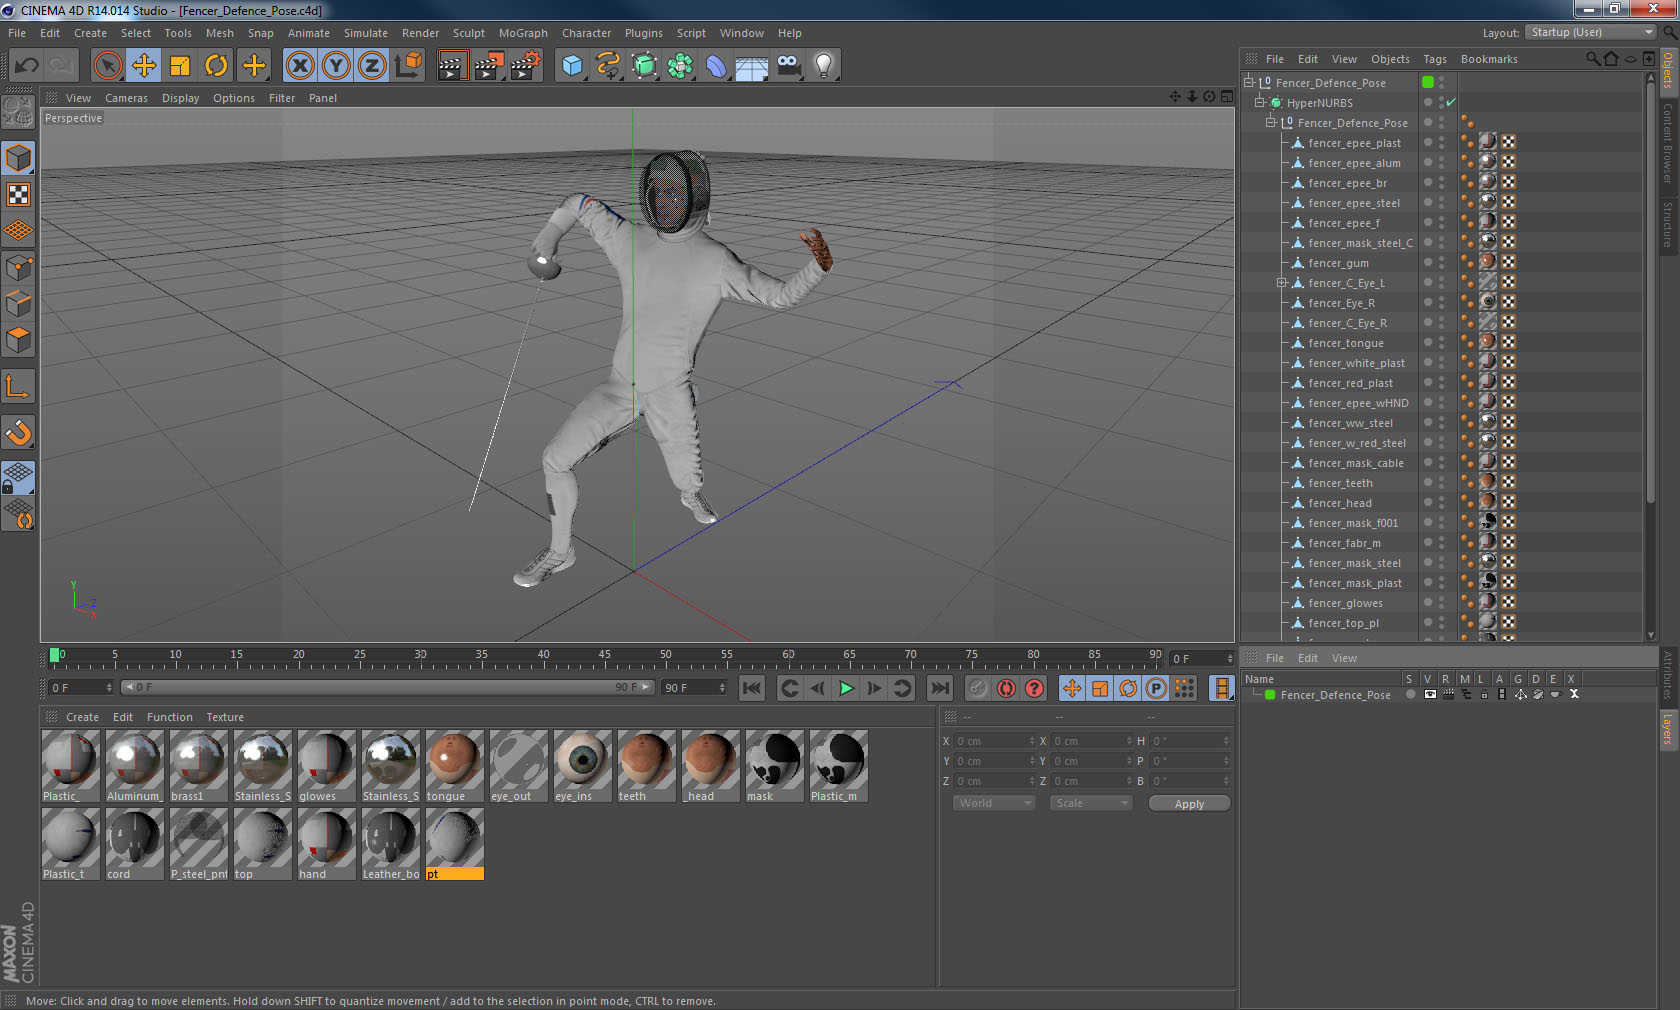Select Texture mode checkerboard icon
The image size is (1680, 1010).
pos(19,194)
